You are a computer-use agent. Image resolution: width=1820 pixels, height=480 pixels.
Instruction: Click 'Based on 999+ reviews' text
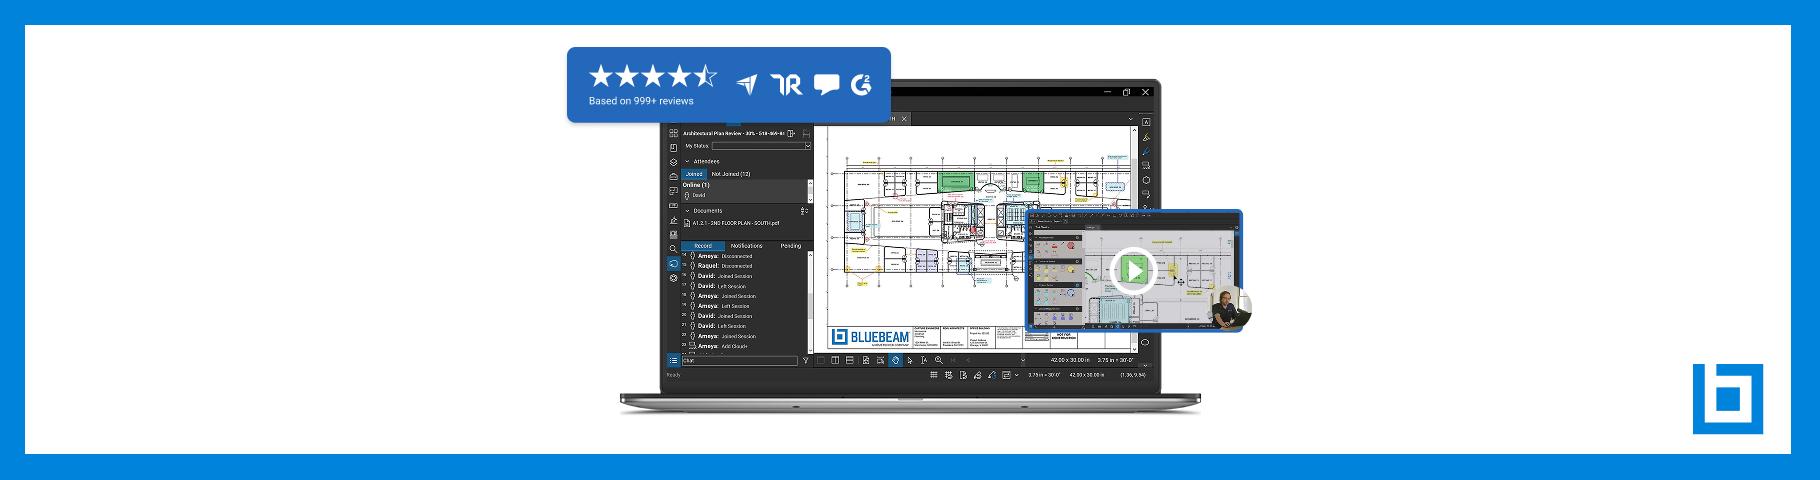point(641,101)
